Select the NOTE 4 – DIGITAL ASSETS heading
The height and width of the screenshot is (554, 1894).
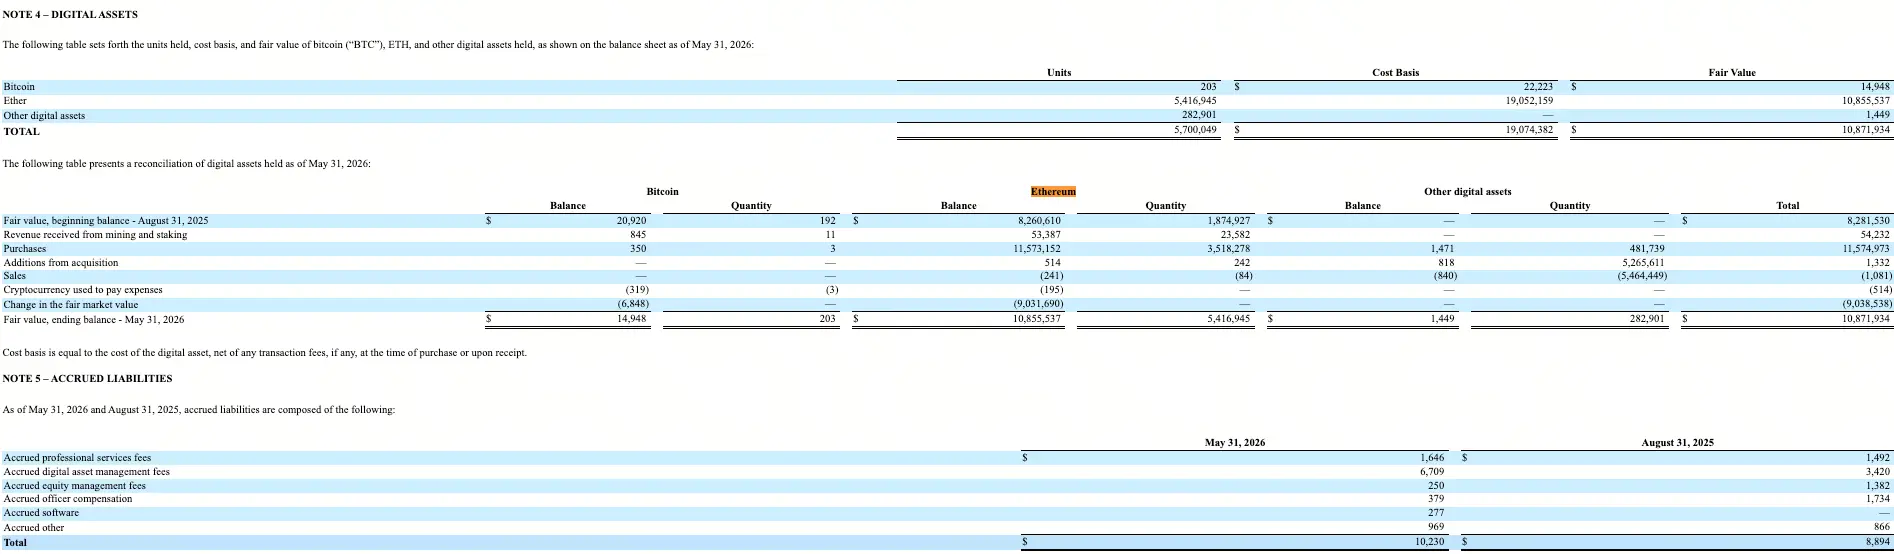[70, 15]
